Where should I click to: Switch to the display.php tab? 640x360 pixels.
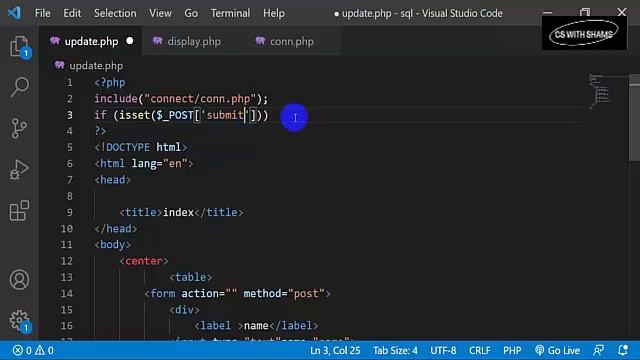click(194, 41)
